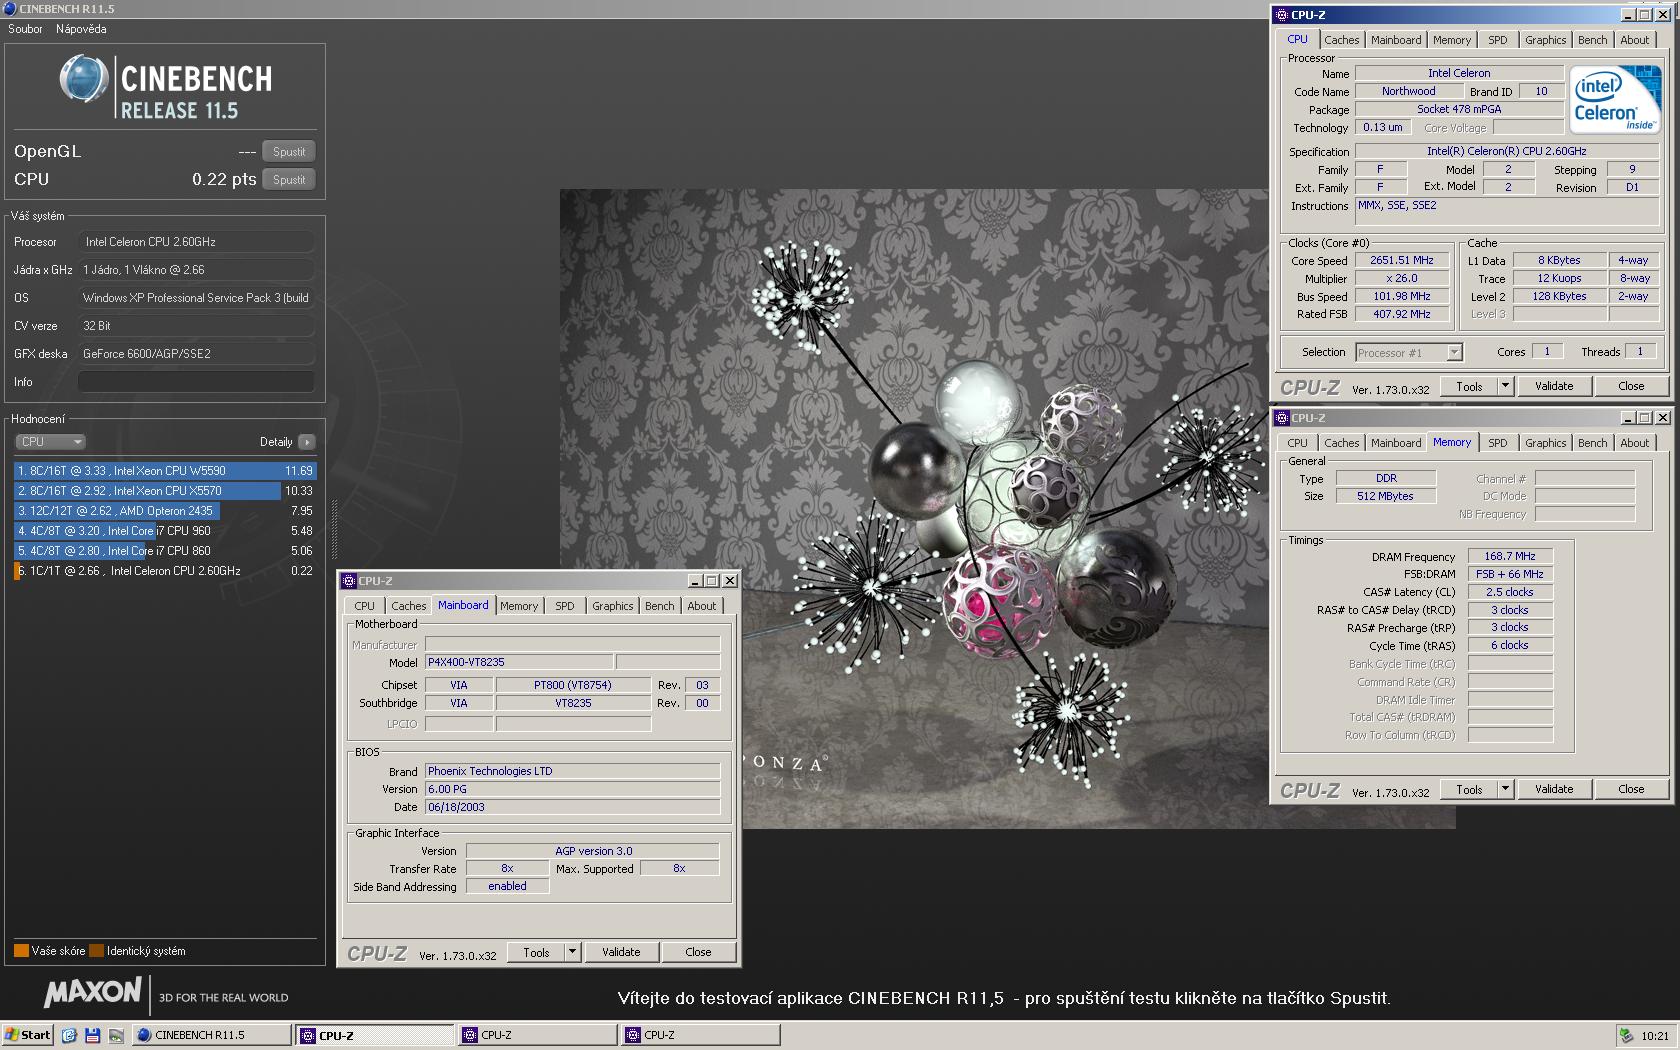Image resolution: width=1680 pixels, height=1050 pixels.
Task: Click DRAM Frequency value 168.7 MHz
Action: click(1509, 556)
